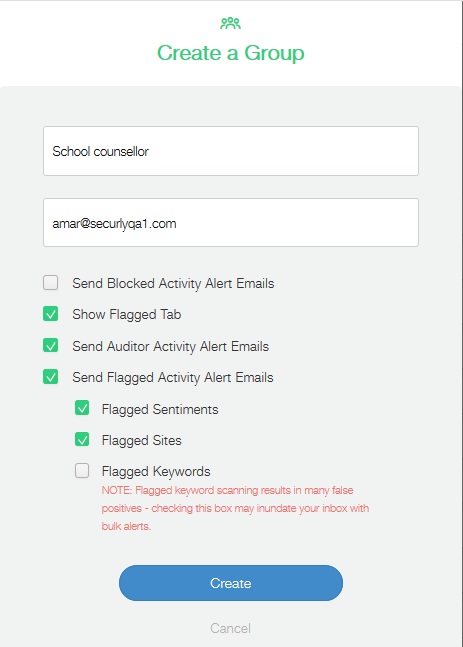The width and height of the screenshot is (463, 647).
Task: Tick the Flagged Keywords checkbox
Action: click(x=82, y=470)
